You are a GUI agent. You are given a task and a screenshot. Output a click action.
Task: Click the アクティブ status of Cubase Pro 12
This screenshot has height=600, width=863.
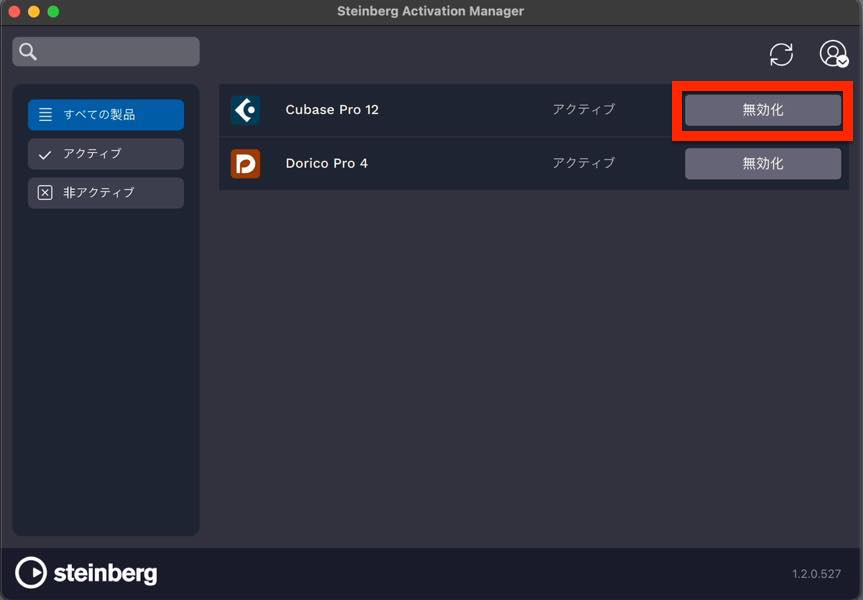point(583,110)
